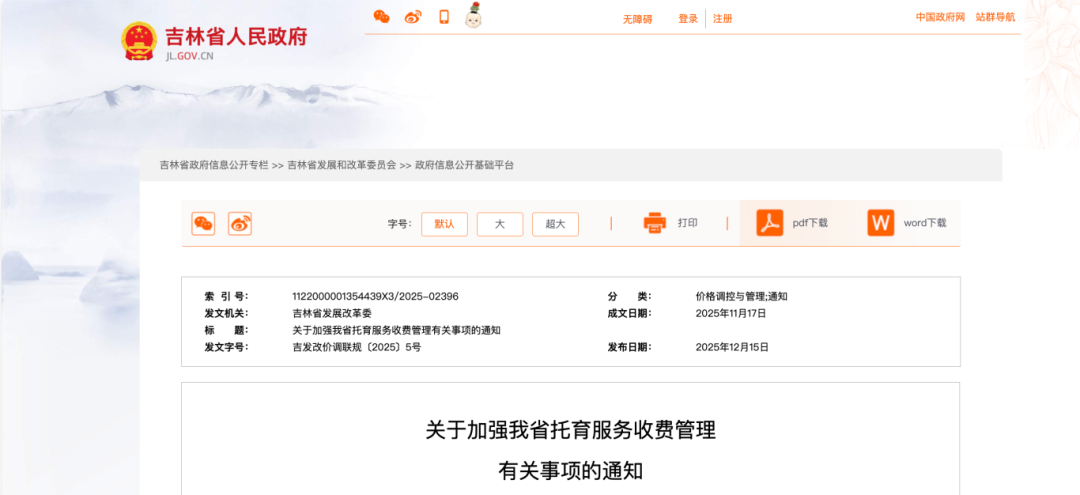Set font size to 超大
The width and height of the screenshot is (1080, 495).
click(555, 224)
